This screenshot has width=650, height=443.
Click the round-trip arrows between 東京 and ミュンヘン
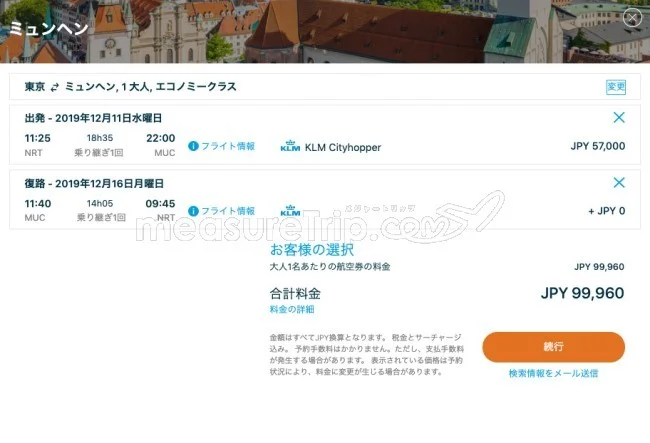click(x=55, y=87)
